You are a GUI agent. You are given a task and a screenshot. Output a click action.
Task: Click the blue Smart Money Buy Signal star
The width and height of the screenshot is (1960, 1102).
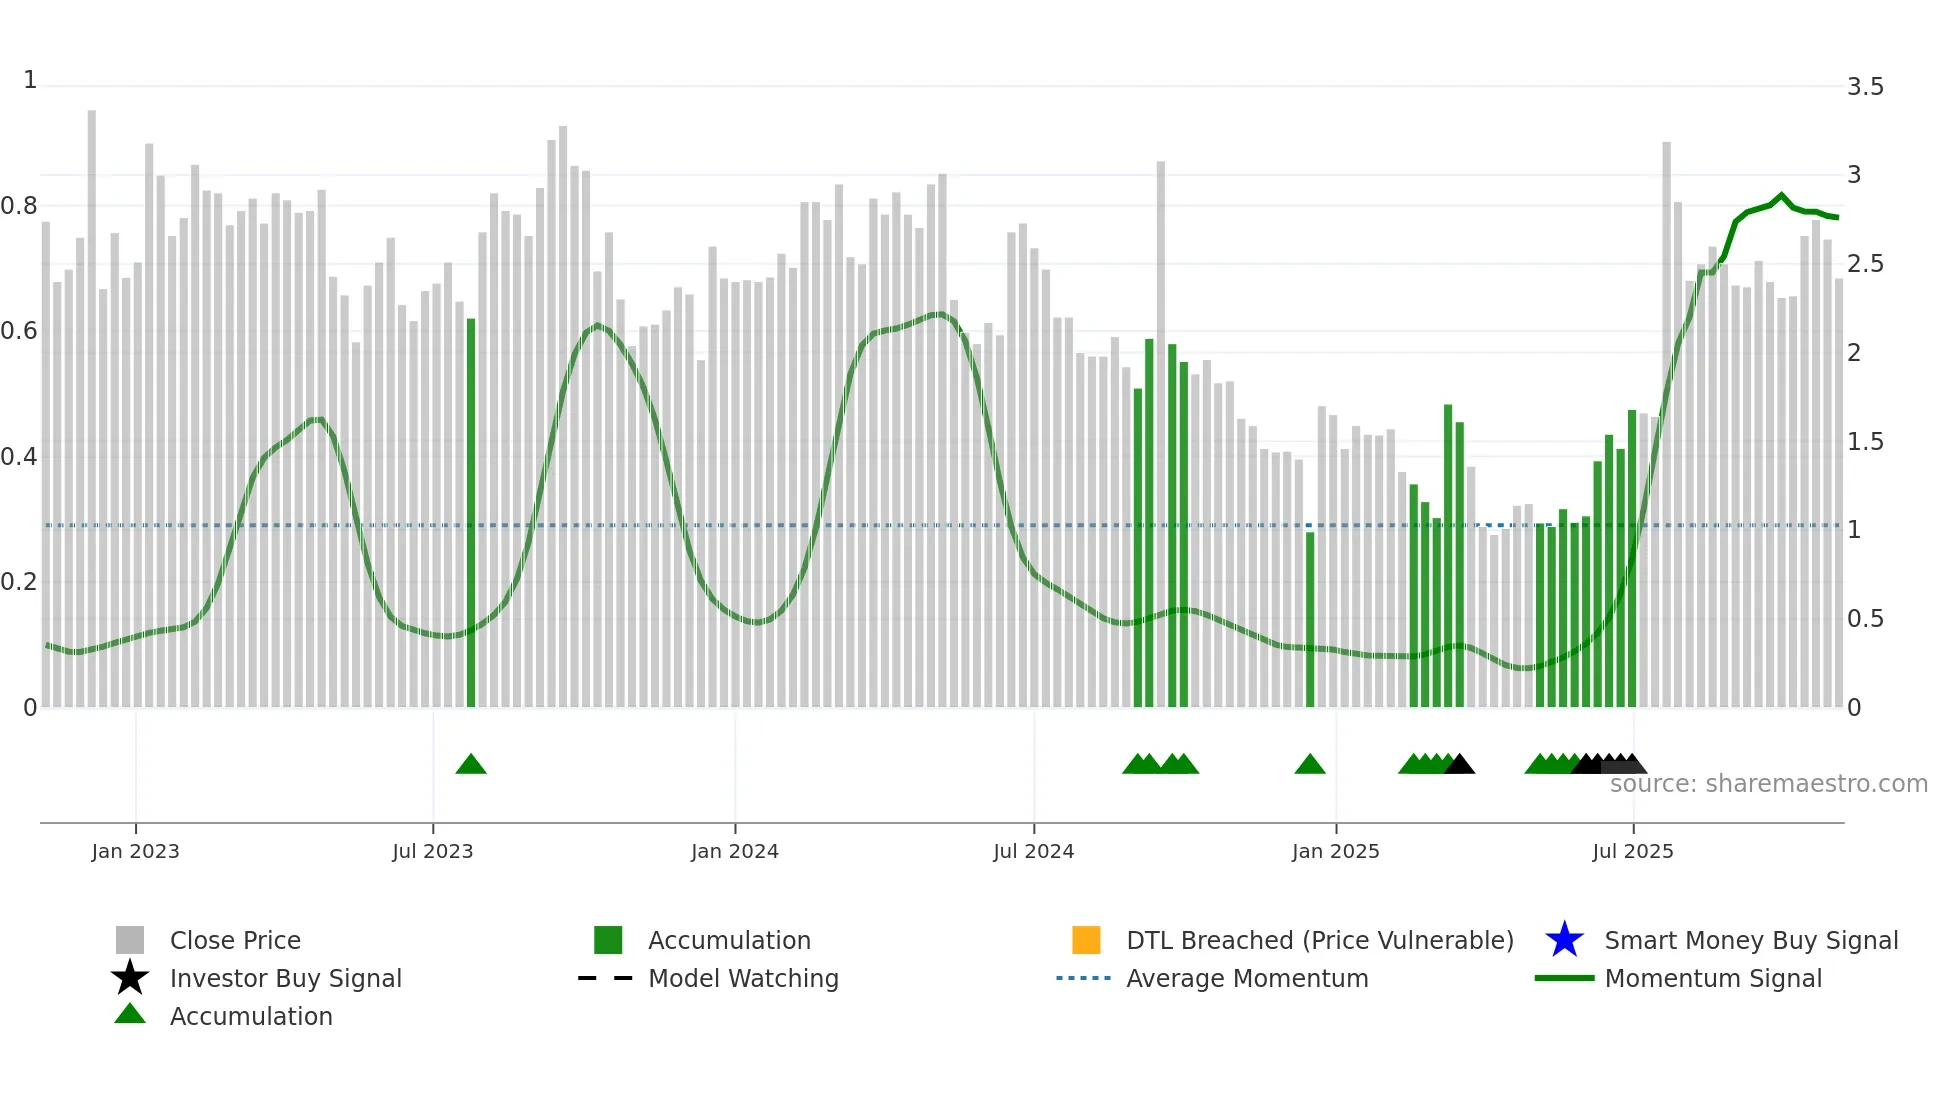click(1564, 940)
